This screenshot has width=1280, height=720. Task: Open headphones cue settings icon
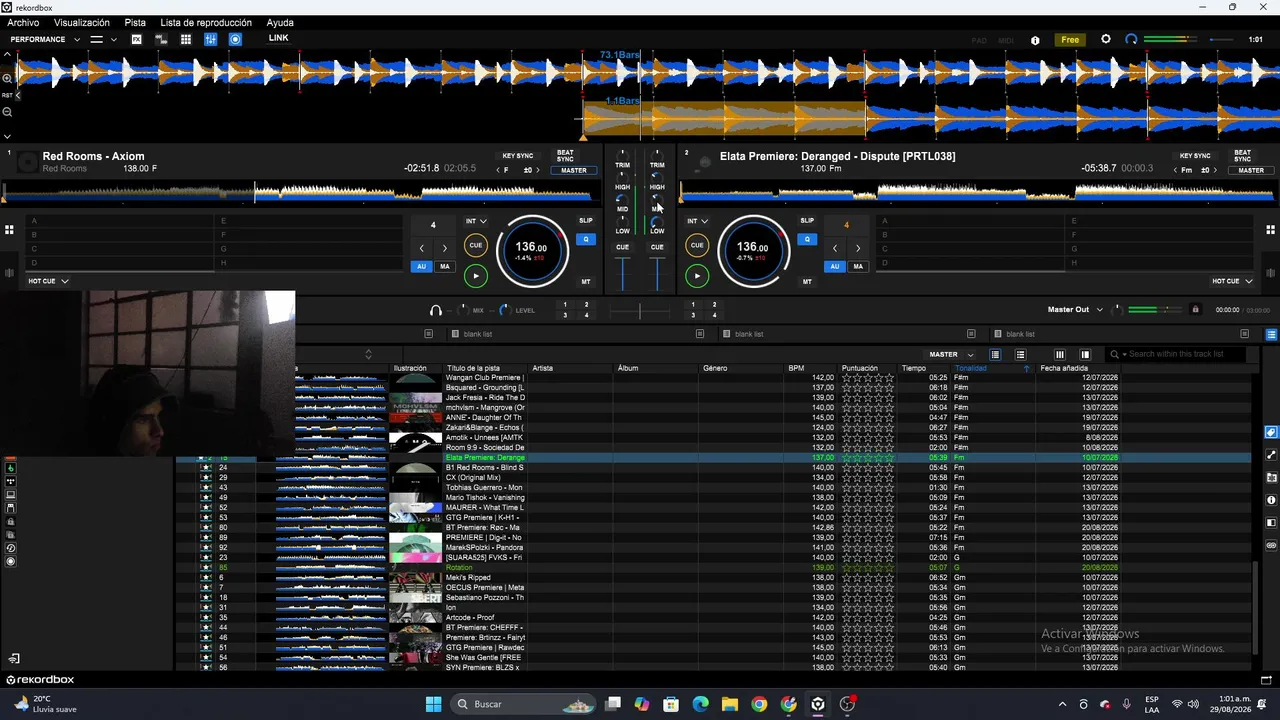pyautogui.click(x=436, y=310)
